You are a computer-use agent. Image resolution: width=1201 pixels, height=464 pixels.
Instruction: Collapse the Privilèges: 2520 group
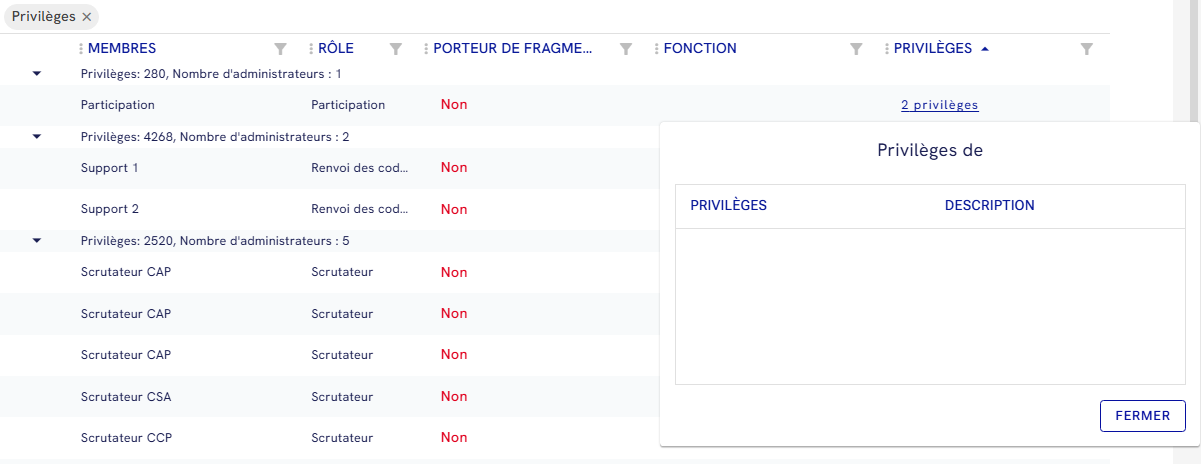[x=37, y=241]
